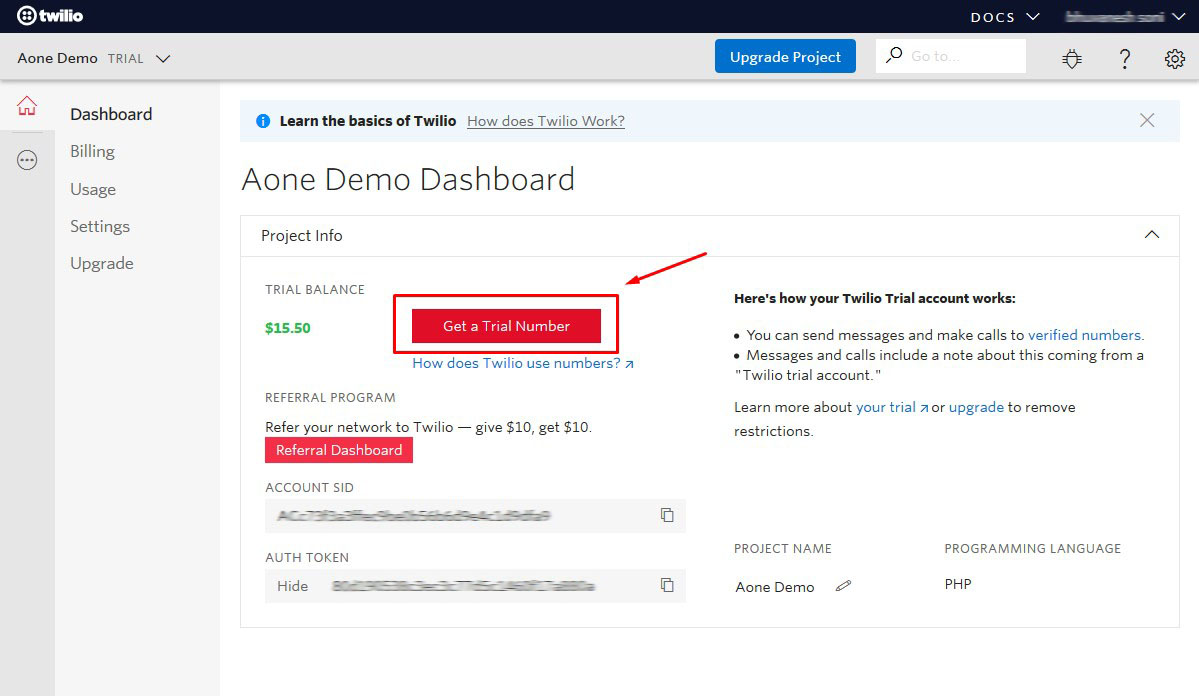Open How does Twilio use numbers link
Viewport: 1199px width, 696px height.
click(x=523, y=363)
